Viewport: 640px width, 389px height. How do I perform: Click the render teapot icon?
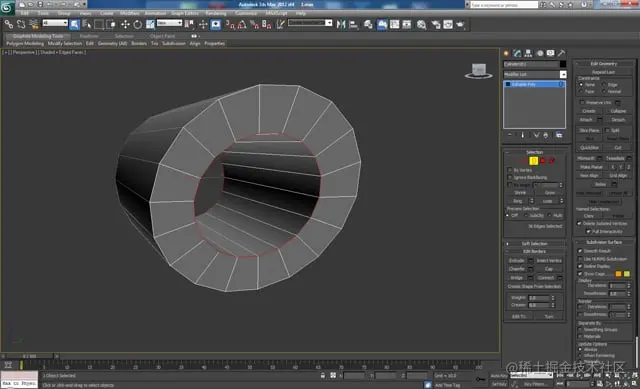[461, 24]
